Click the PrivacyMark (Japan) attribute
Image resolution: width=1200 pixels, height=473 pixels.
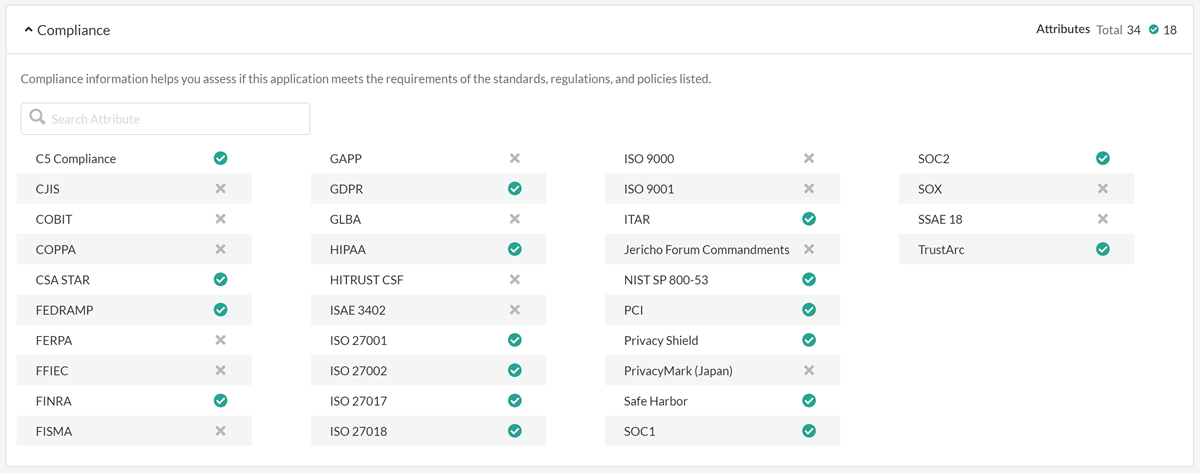click(x=678, y=370)
